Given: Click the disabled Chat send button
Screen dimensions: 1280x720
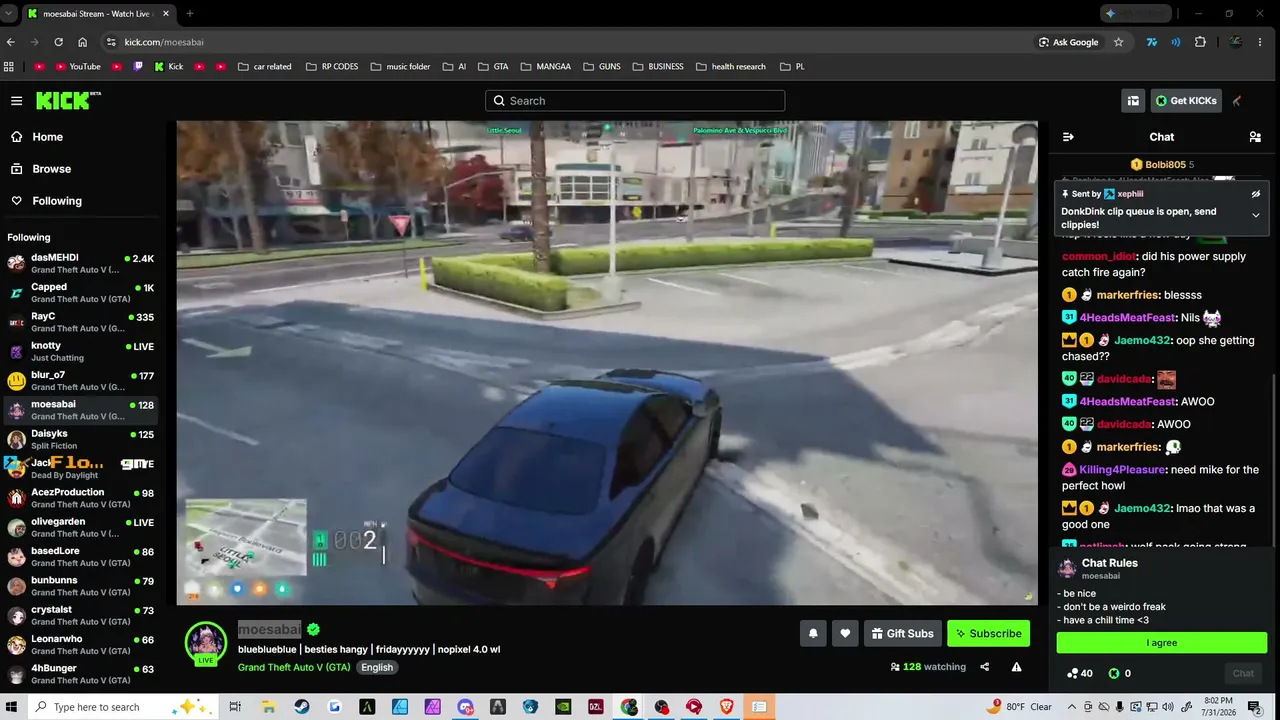Looking at the screenshot, I should coord(1243,673).
